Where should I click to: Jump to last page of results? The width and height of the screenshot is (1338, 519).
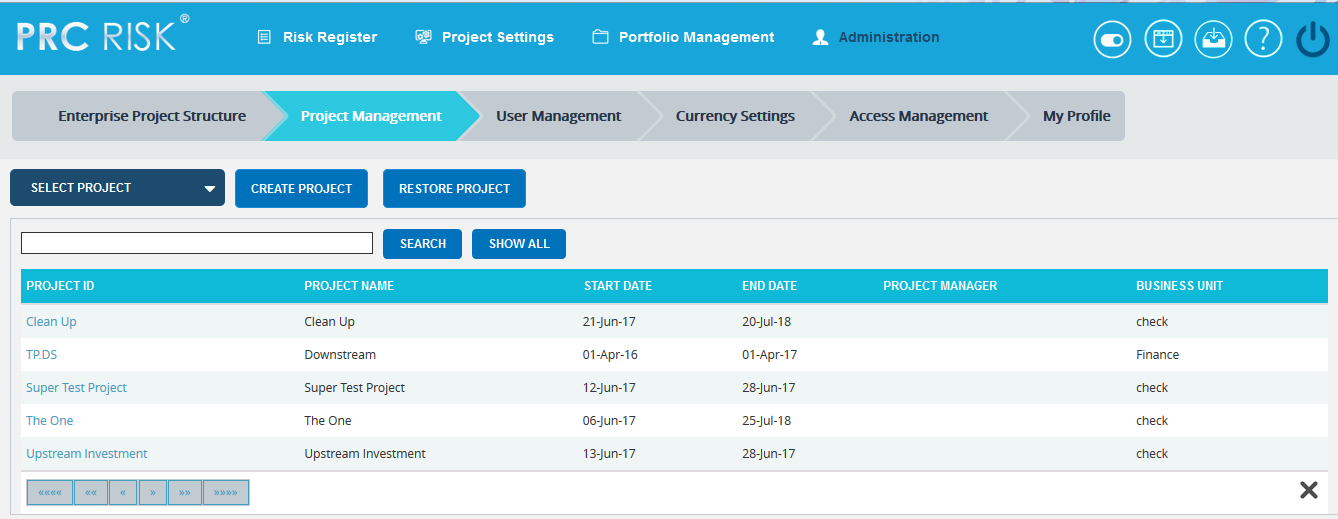[225, 492]
